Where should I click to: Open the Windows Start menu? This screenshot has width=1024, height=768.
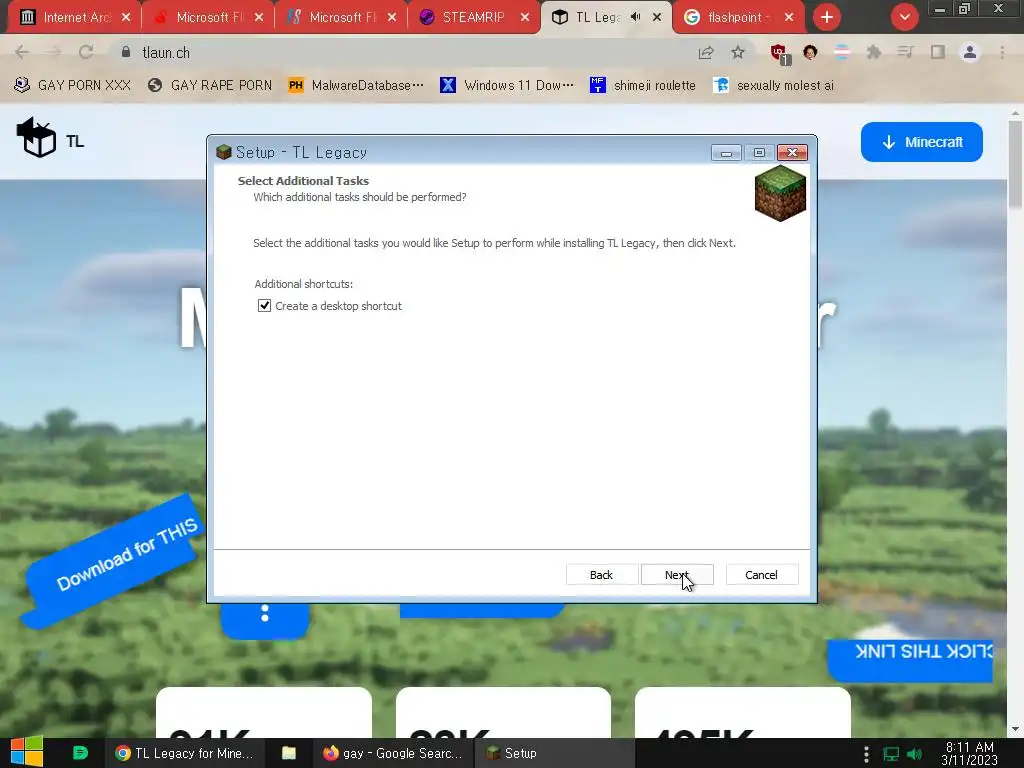tap(27, 752)
